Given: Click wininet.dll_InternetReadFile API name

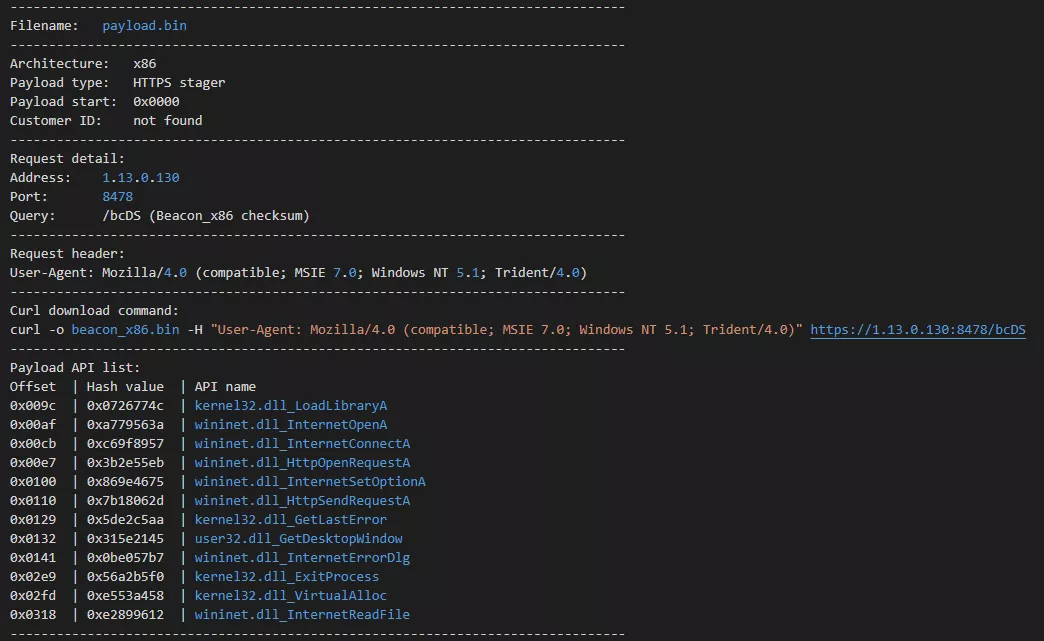Looking at the screenshot, I should coord(302,614).
